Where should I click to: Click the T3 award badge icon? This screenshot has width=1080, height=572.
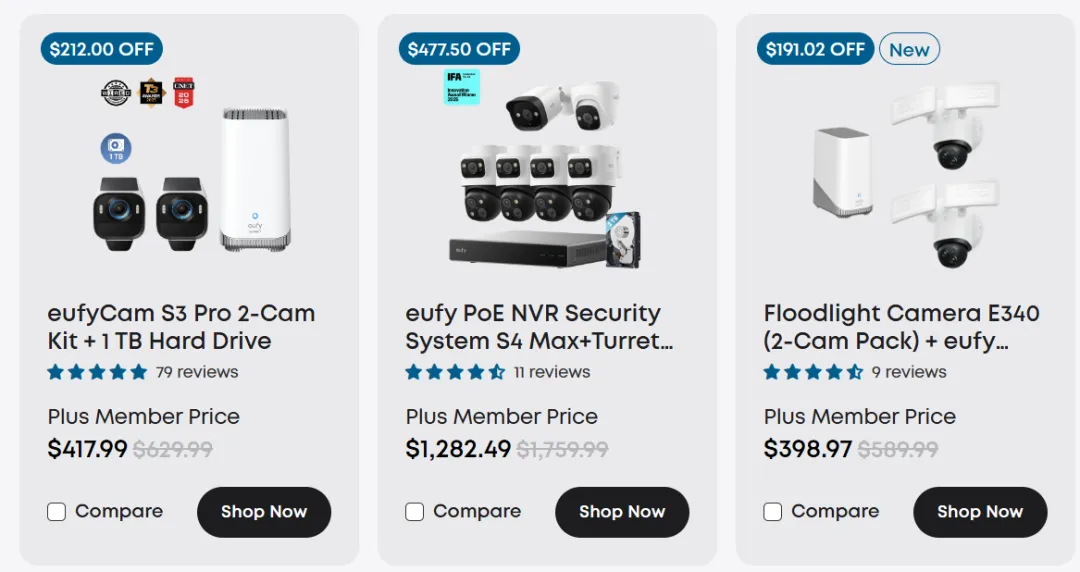150,92
